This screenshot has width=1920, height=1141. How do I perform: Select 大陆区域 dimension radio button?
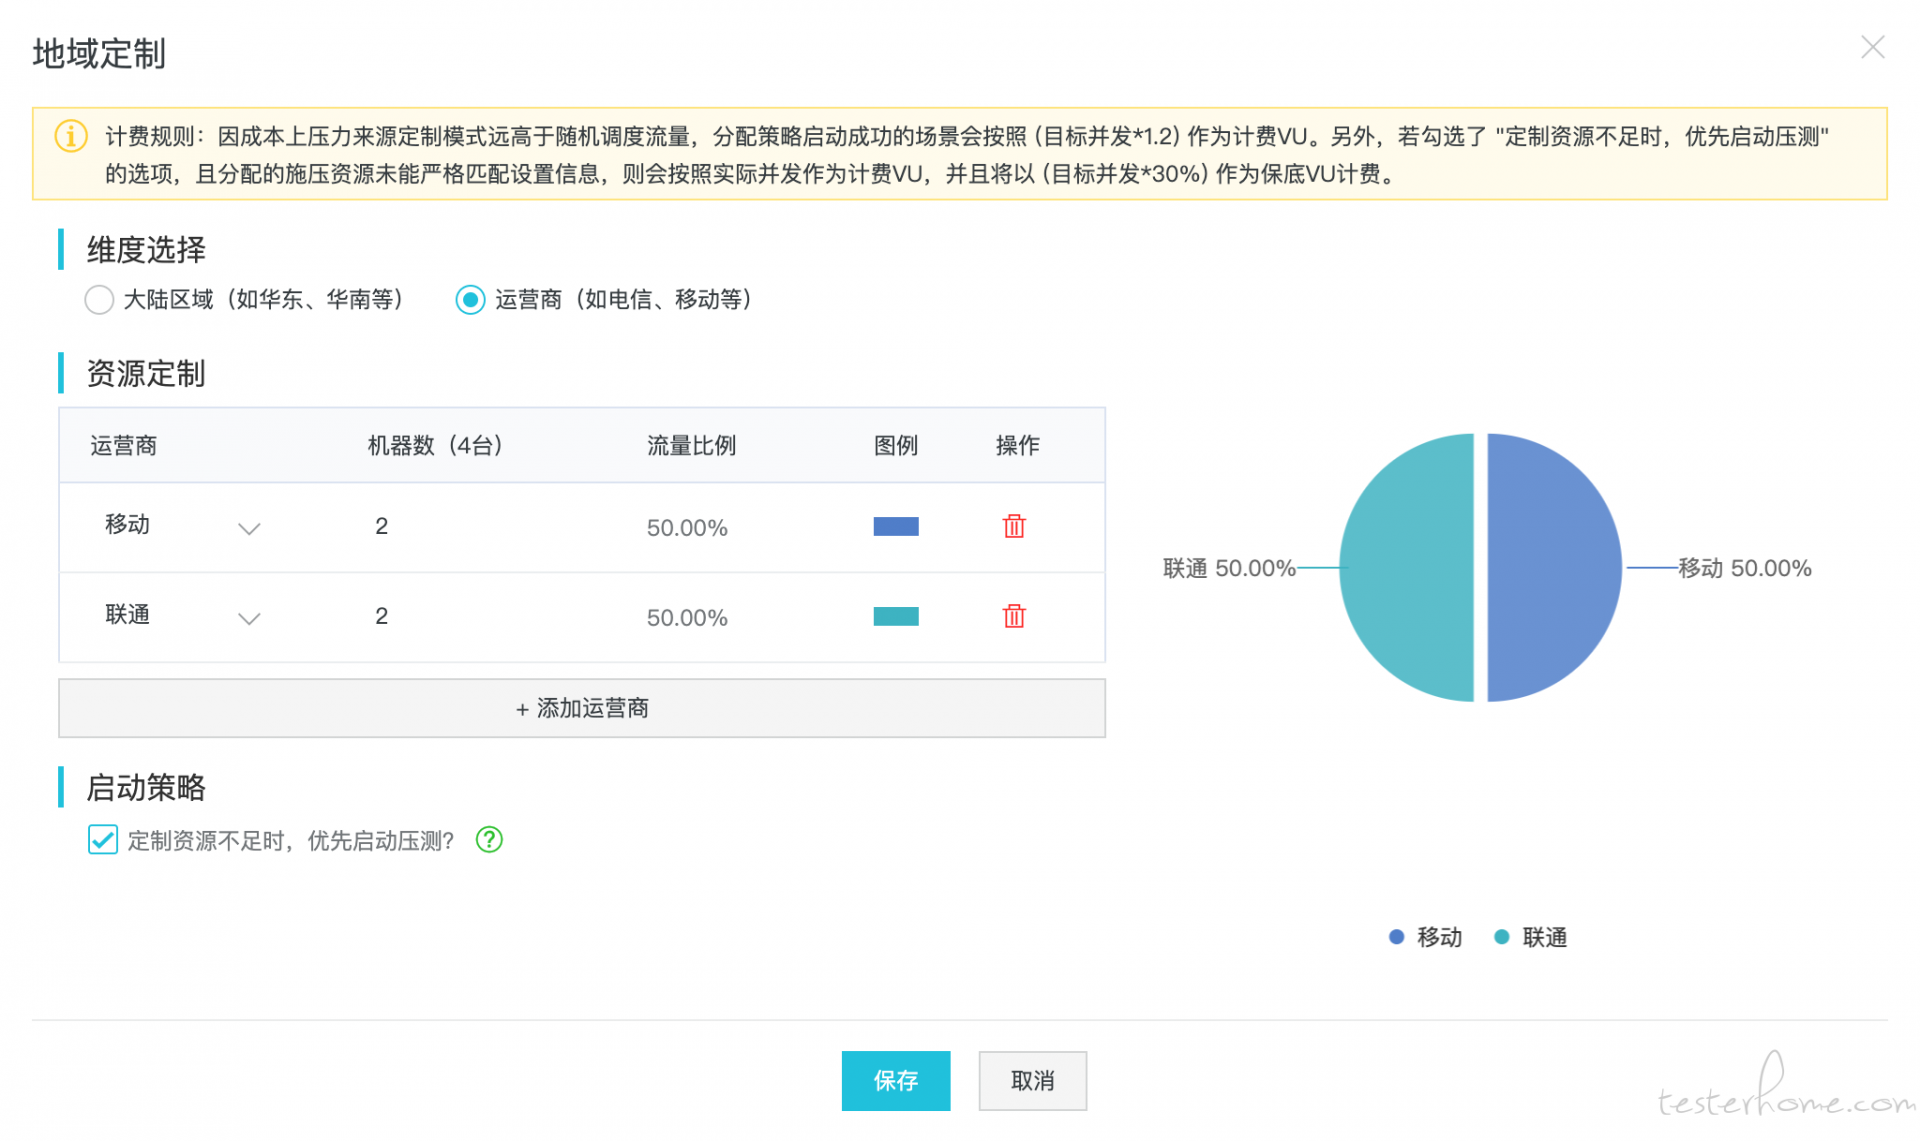click(99, 300)
